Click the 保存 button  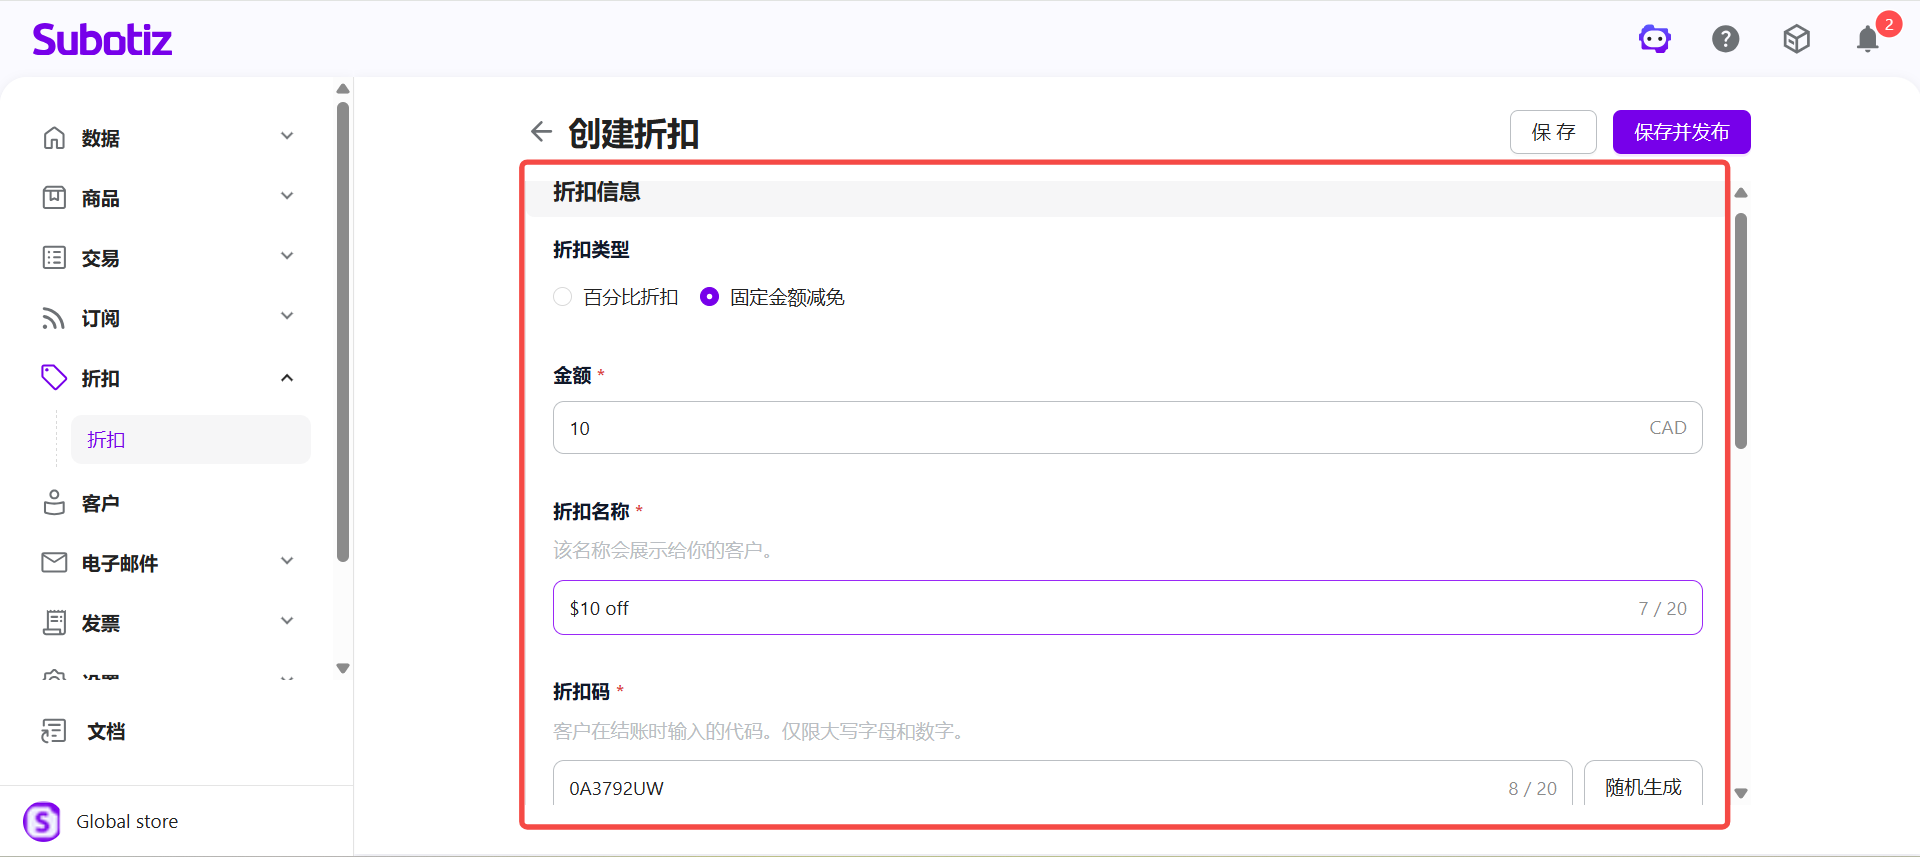click(1552, 132)
